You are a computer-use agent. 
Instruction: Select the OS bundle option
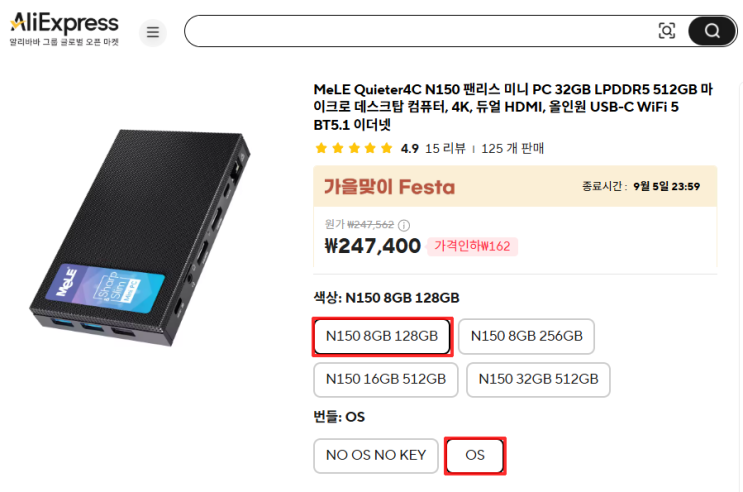coord(475,455)
